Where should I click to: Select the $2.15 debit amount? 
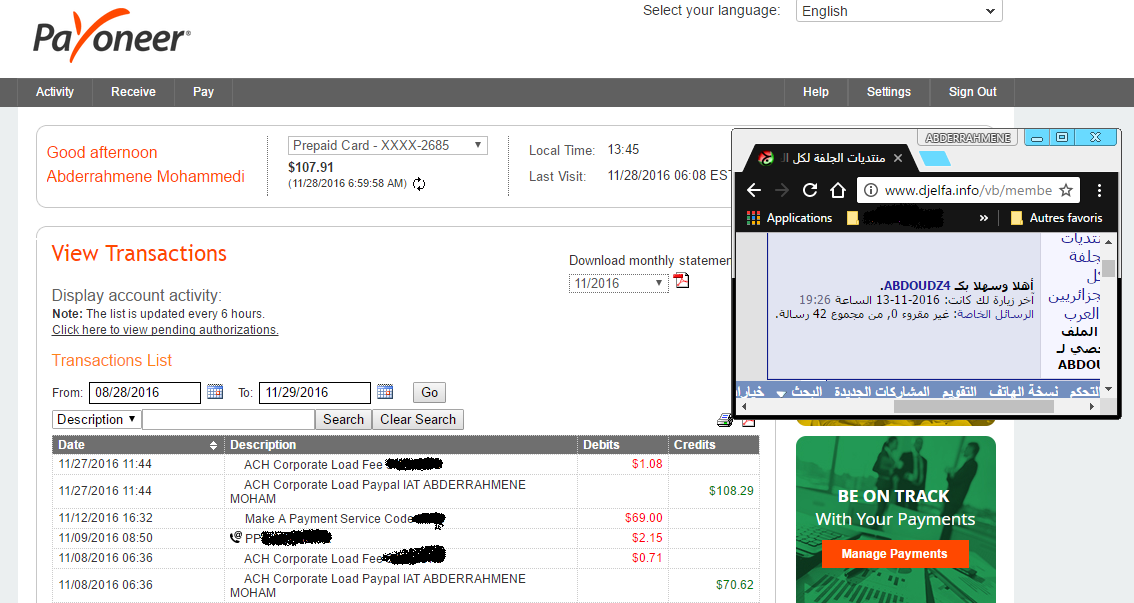click(647, 538)
